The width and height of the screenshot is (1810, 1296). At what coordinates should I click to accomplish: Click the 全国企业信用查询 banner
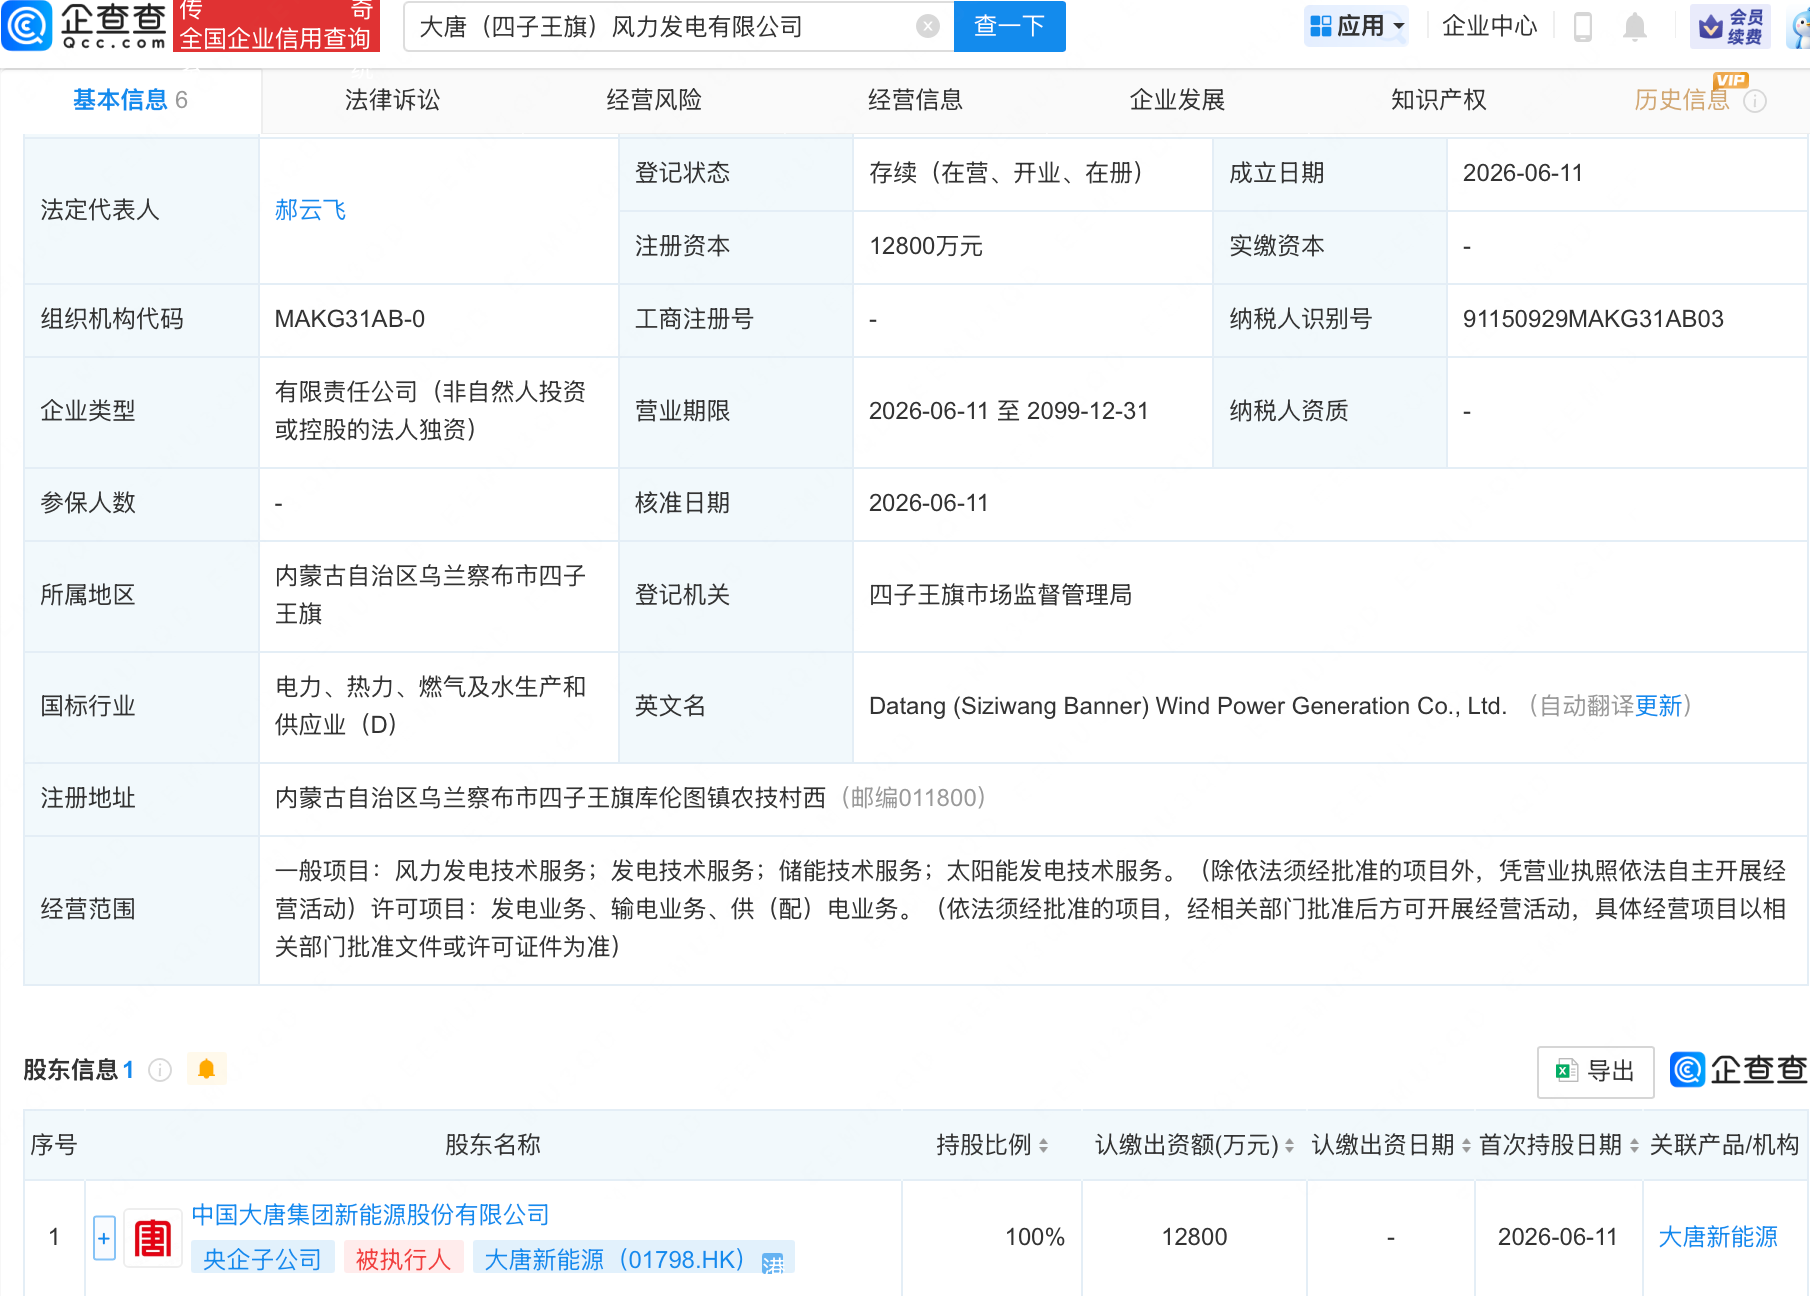click(276, 38)
